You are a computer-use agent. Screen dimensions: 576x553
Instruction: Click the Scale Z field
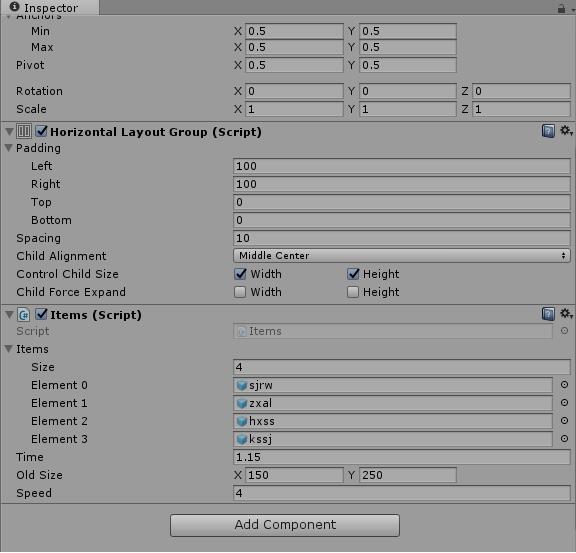pyautogui.click(x=521, y=109)
